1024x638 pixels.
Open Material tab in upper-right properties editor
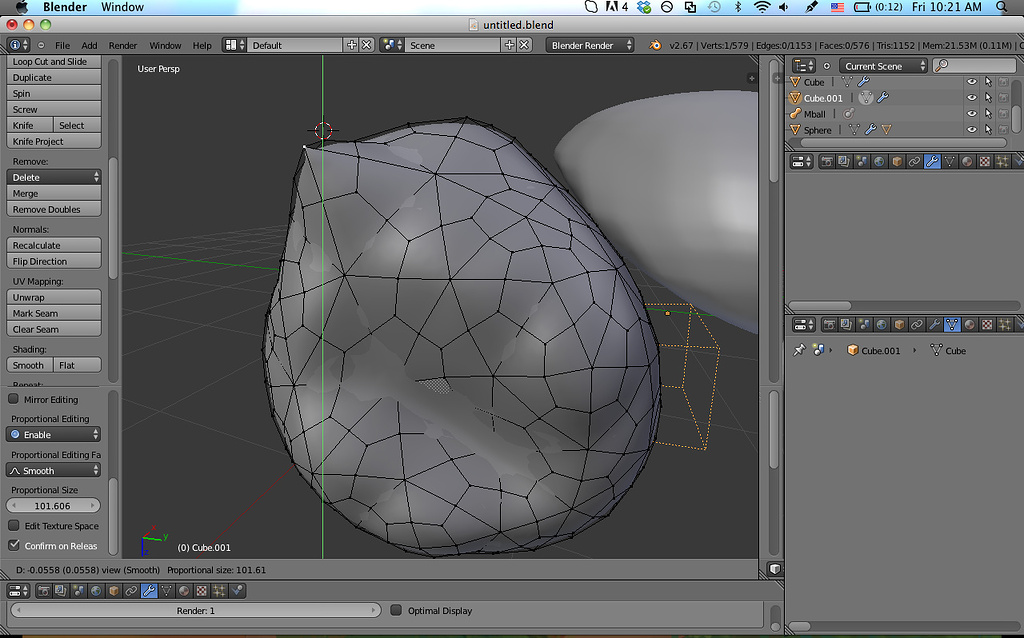967,161
